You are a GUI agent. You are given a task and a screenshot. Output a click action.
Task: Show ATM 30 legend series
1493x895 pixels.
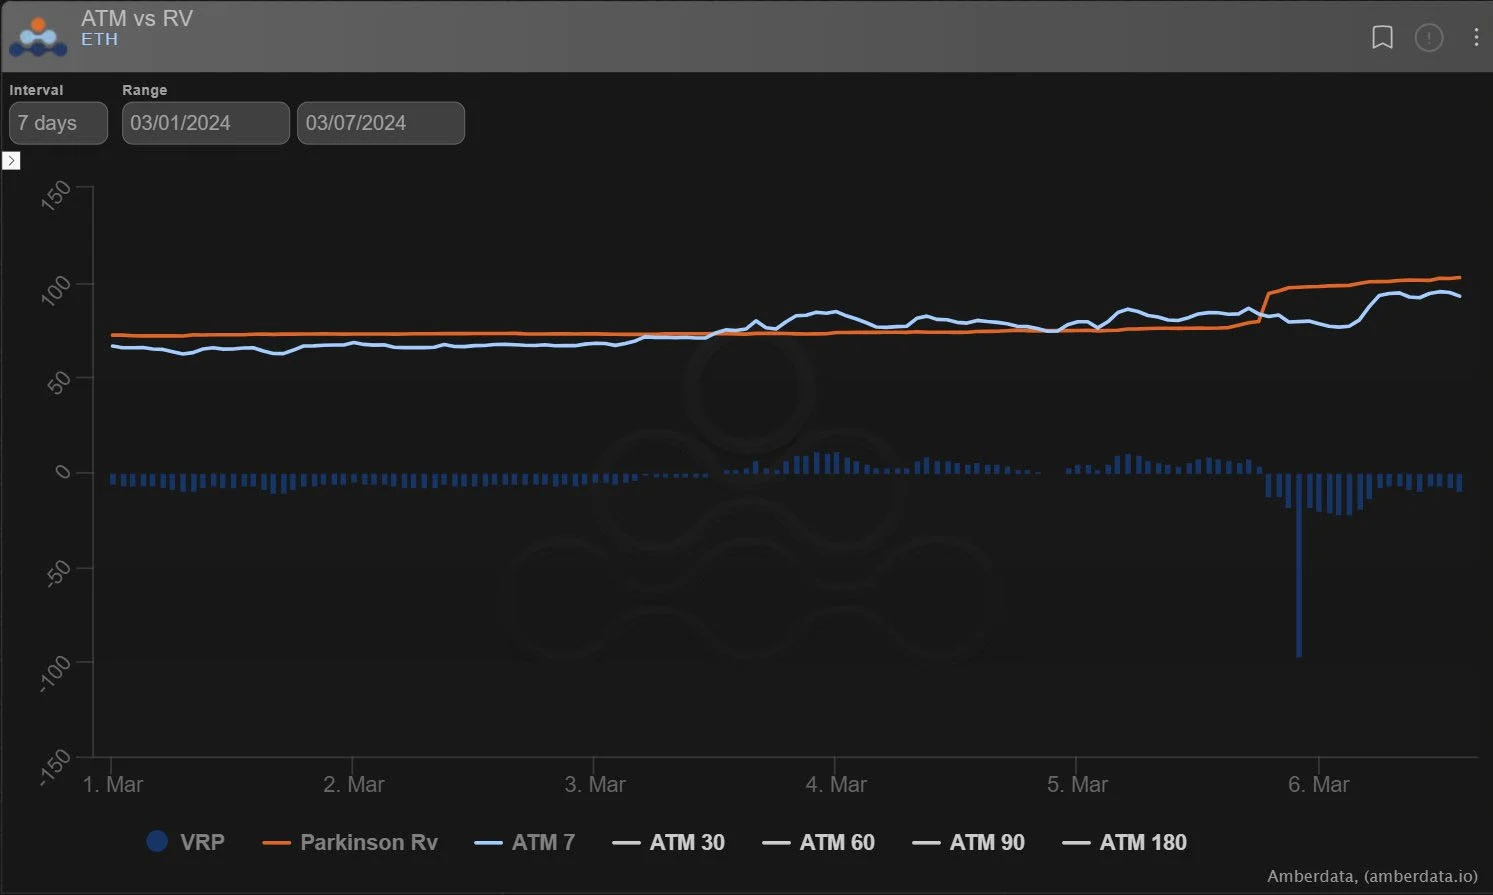[x=668, y=842]
